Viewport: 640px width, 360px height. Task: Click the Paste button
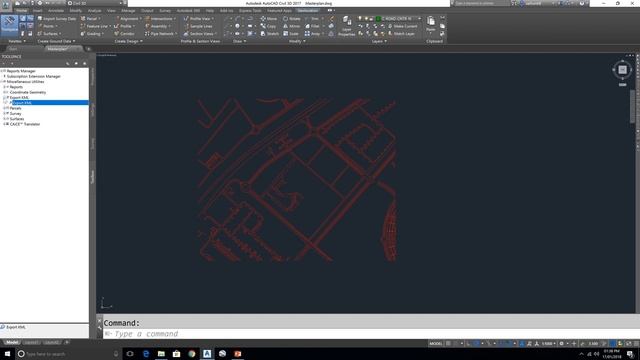pyautogui.click(x=431, y=24)
